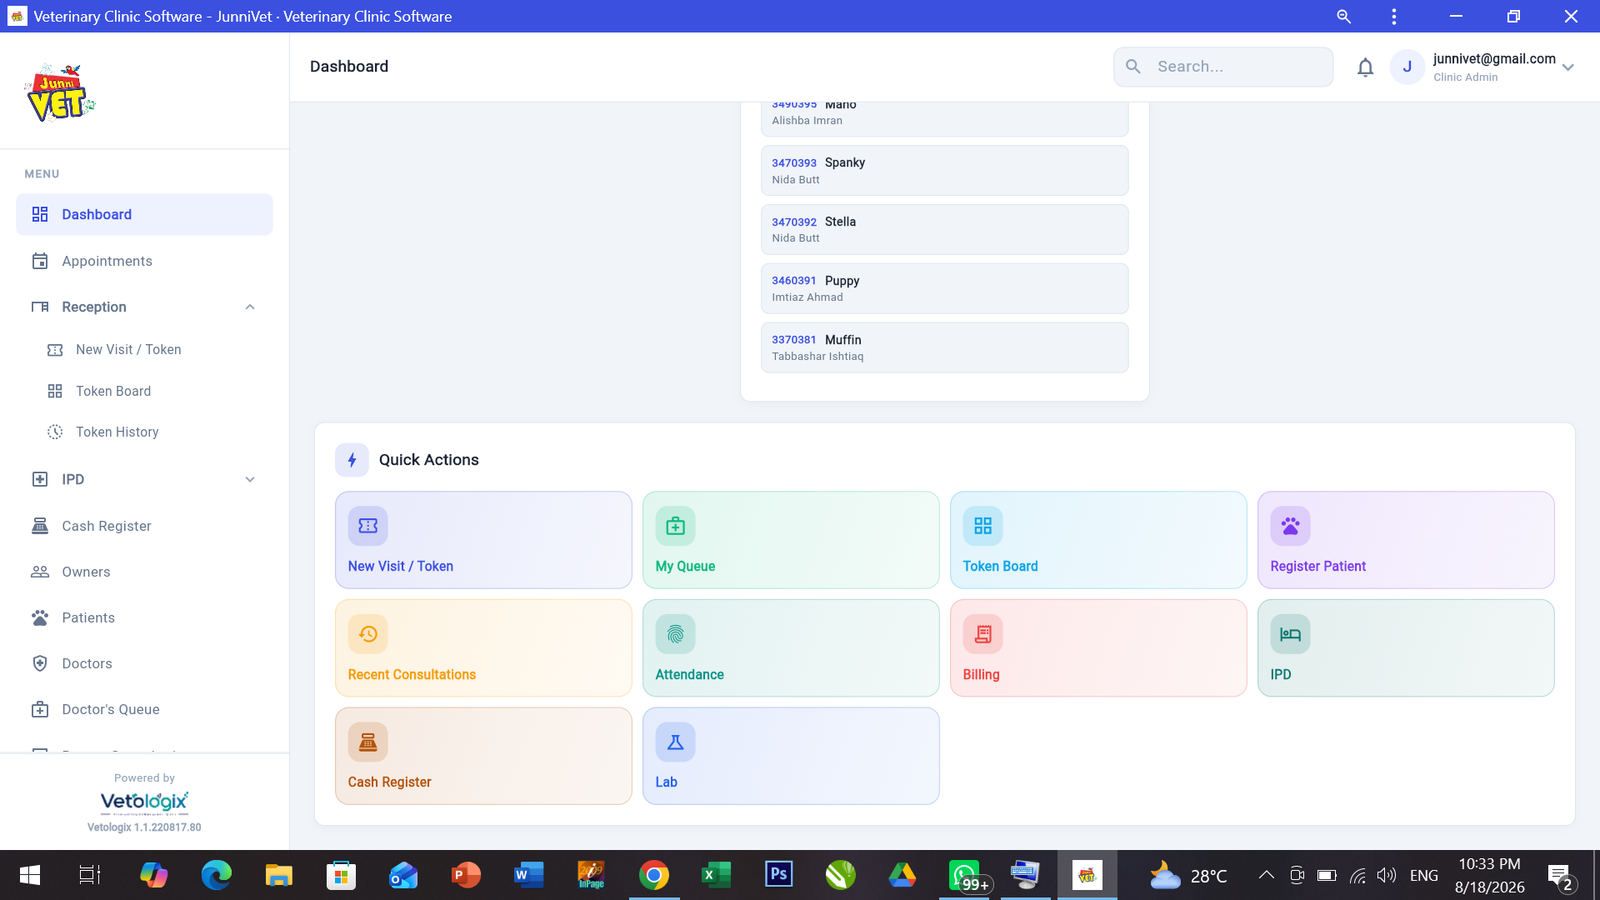Open Owners sidebar item
Viewport: 1600px width, 900px height.
pyautogui.click(x=144, y=572)
